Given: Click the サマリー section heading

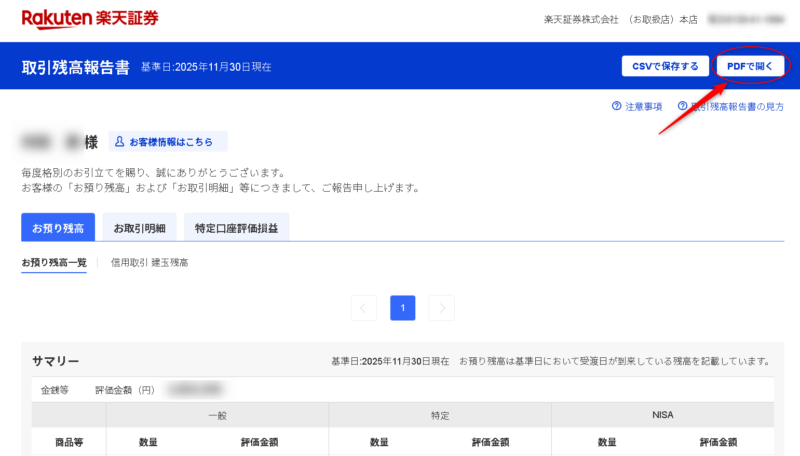Looking at the screenshot, I should click(55, 361).
